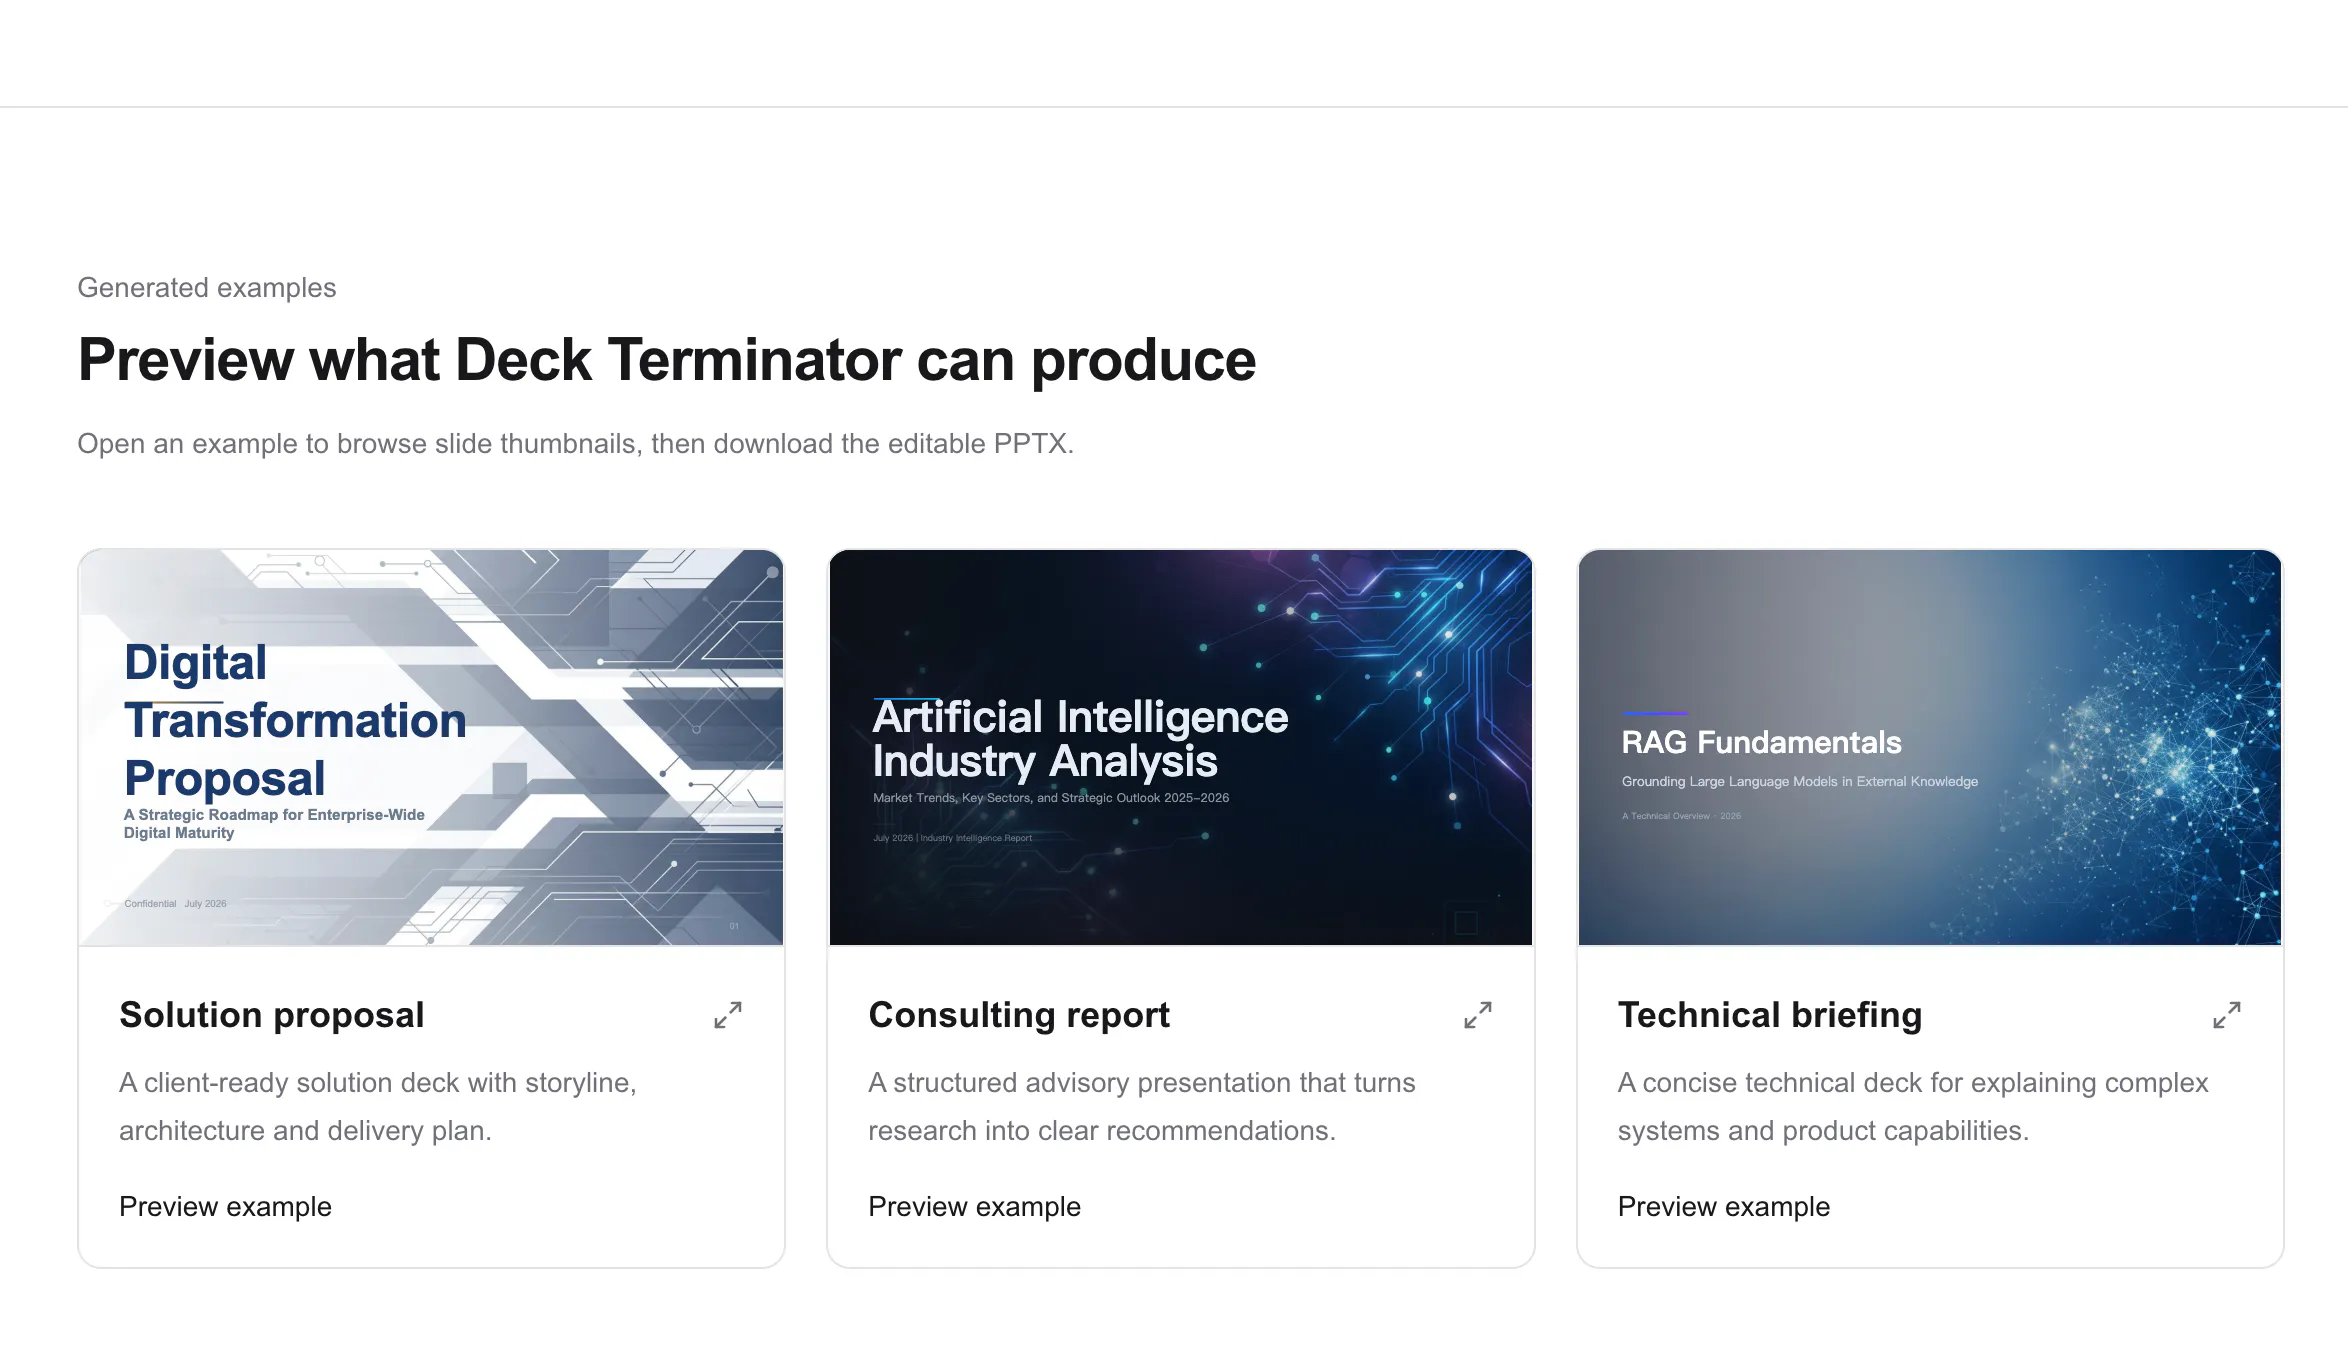Image resolution: width=2348 pixels, height=1364 pixels.
Task: Click Preview example under Consulting report
Action: tap(974, 1207)
